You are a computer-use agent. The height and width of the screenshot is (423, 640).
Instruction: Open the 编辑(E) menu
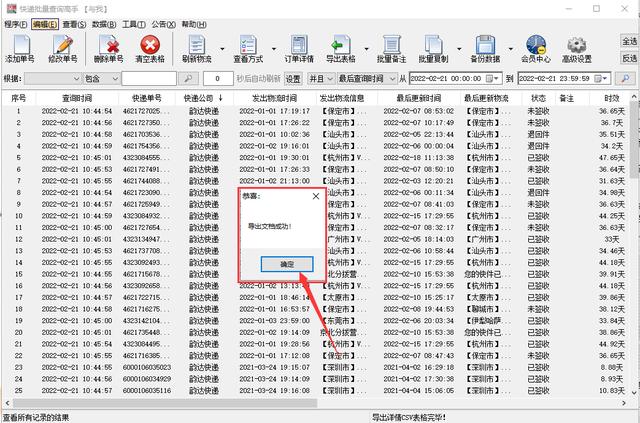(45, 24)
